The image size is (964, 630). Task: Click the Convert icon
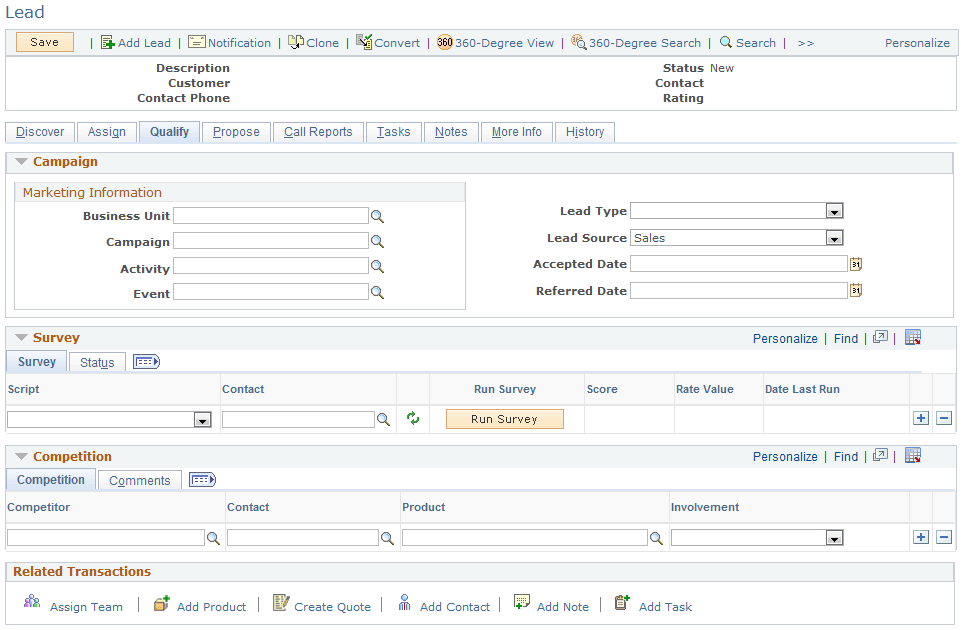pyautogui.click(x=364, y=42)
